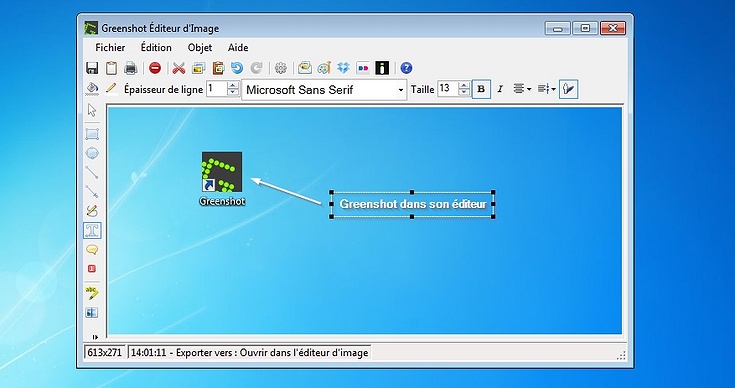
Task: Select the obfuscate blur tool
Action: (x=92, y=313)
